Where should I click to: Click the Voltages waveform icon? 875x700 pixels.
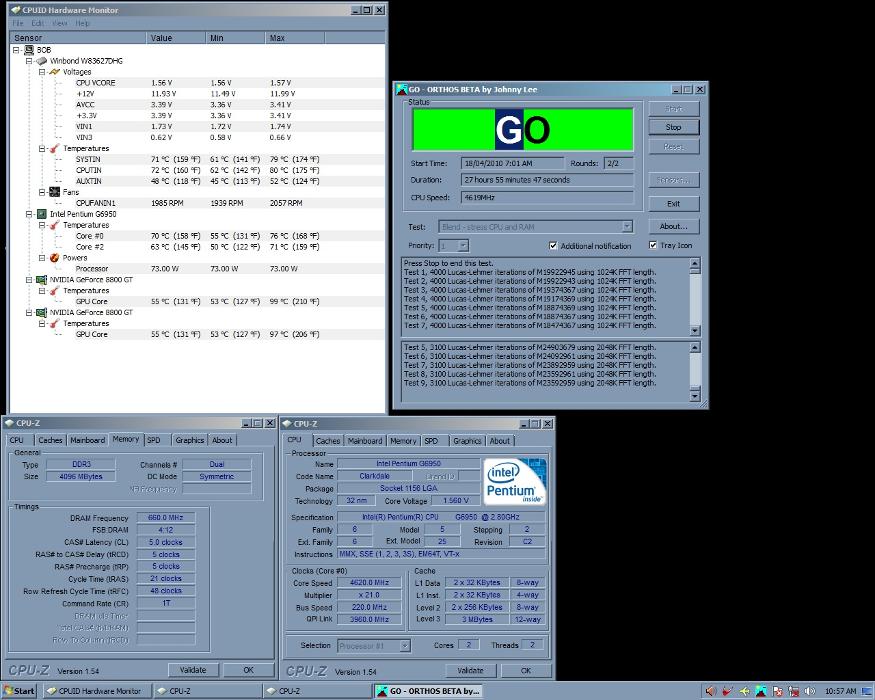(x=55, y=72)
